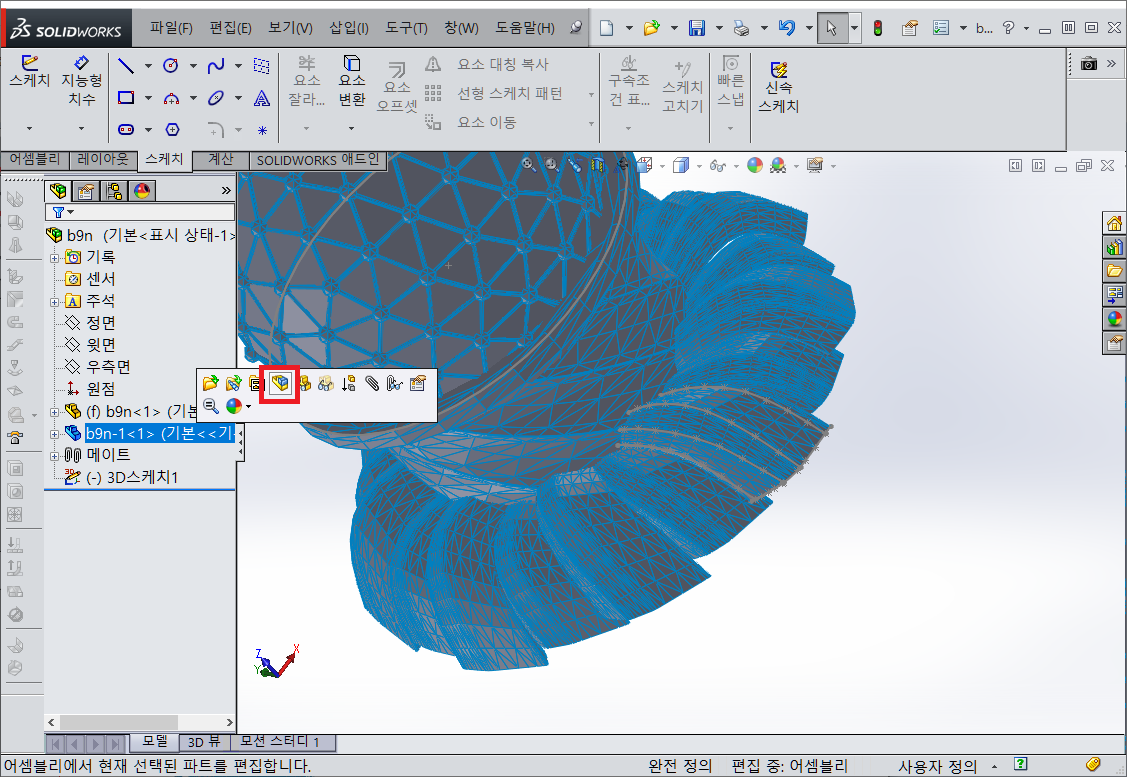
Task: Open the 도구(T) menu
Action: (x=406, y=28)
